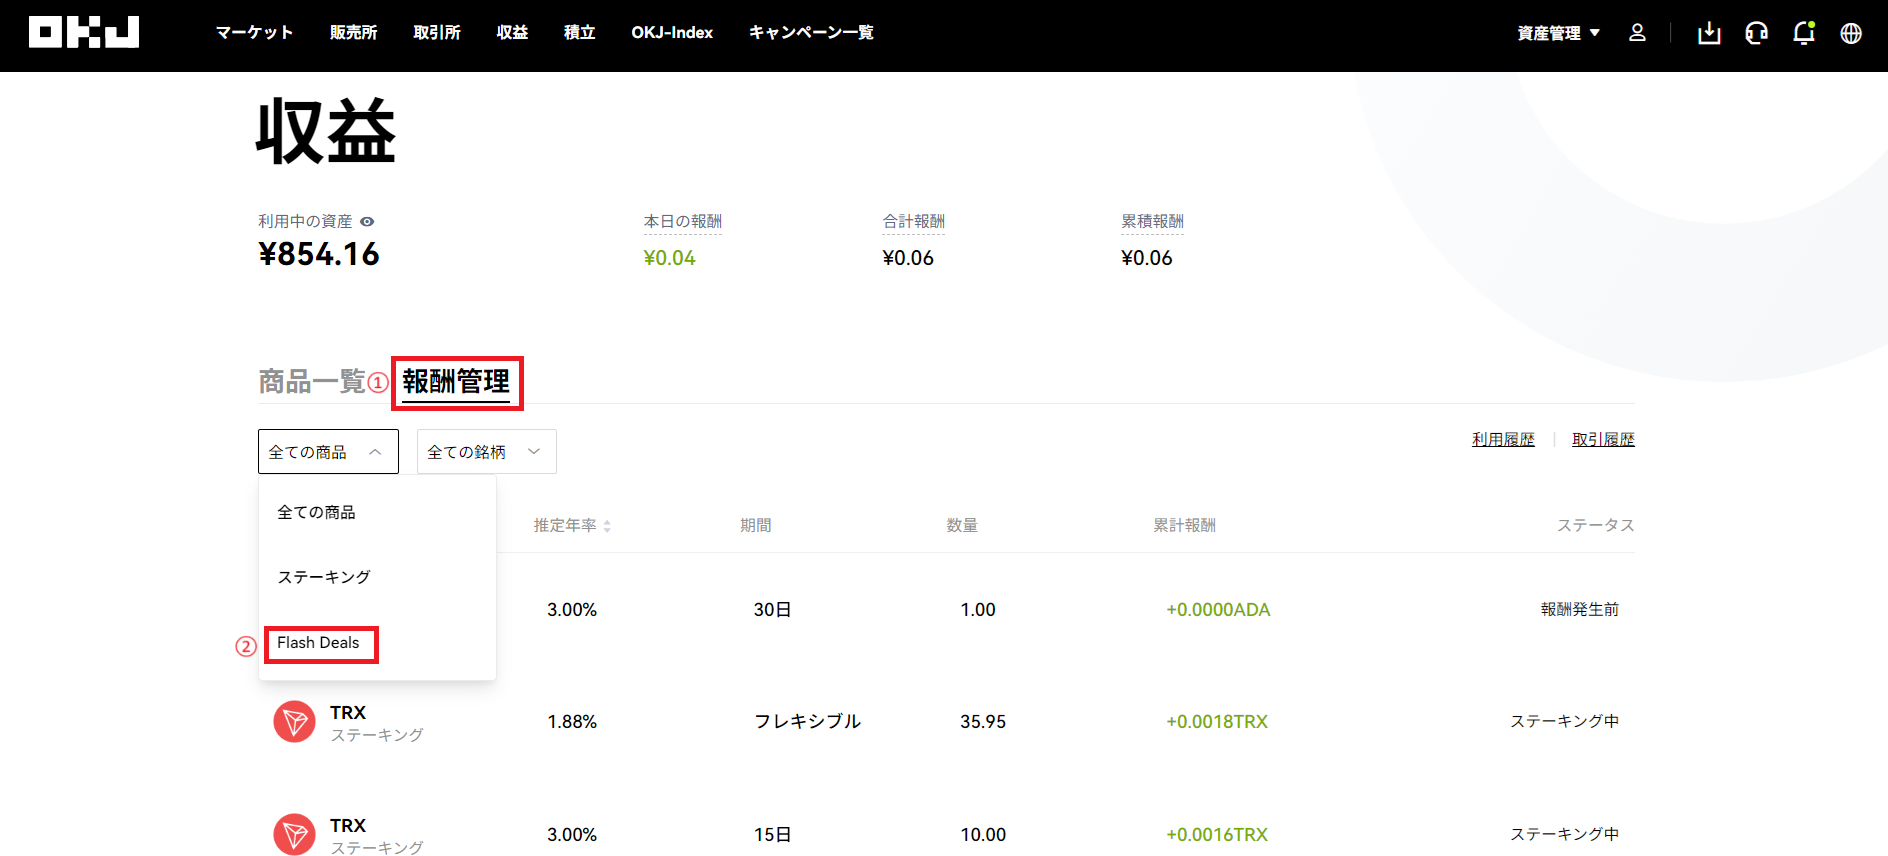Click the TRX 15日 staking coin icon
This screenshot has width=1888, height=856.
pos(294,834)
